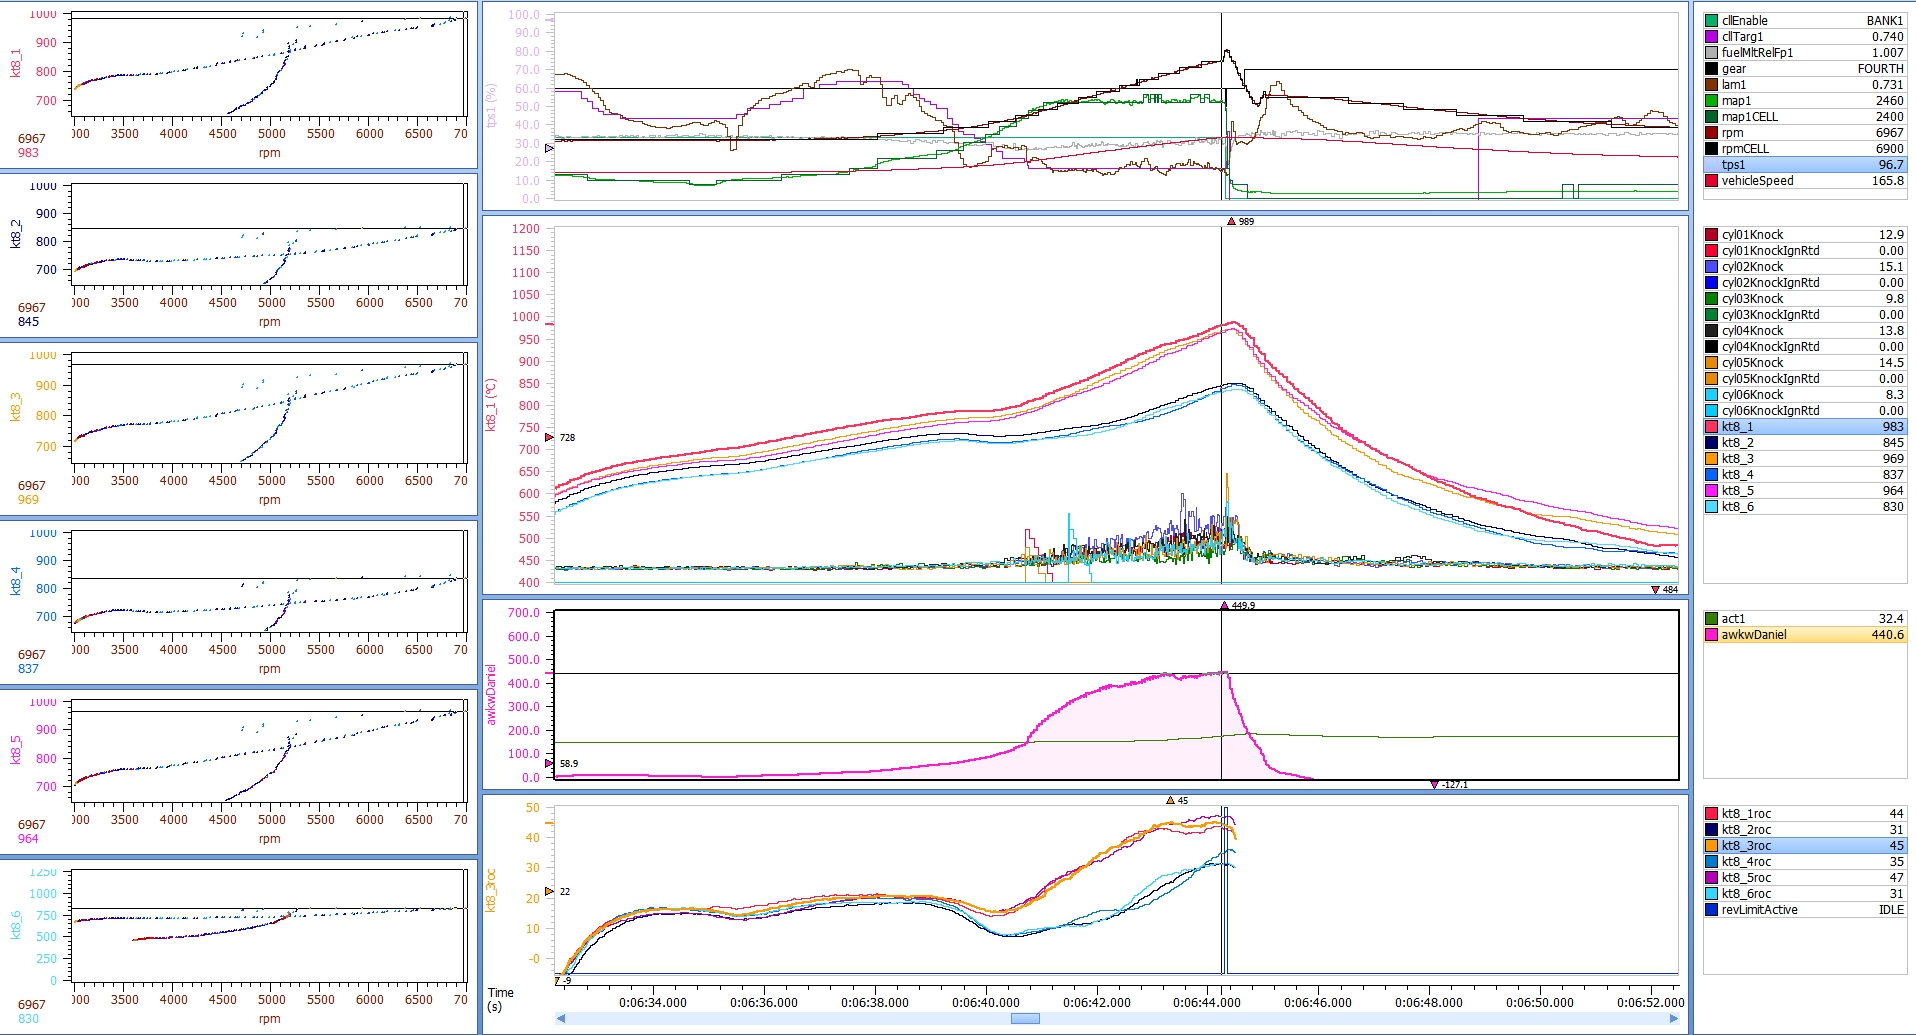
Task: Click the -127.1 marker below awkwDaniel graph
Action: click(x=1434, y=785)
